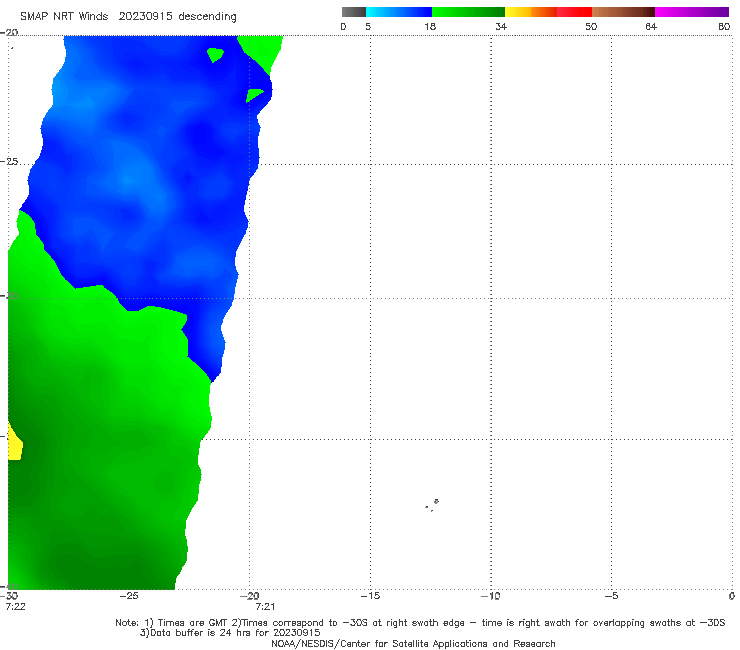
Task: Click the '5' color bar label
Action: click(368, 26)
